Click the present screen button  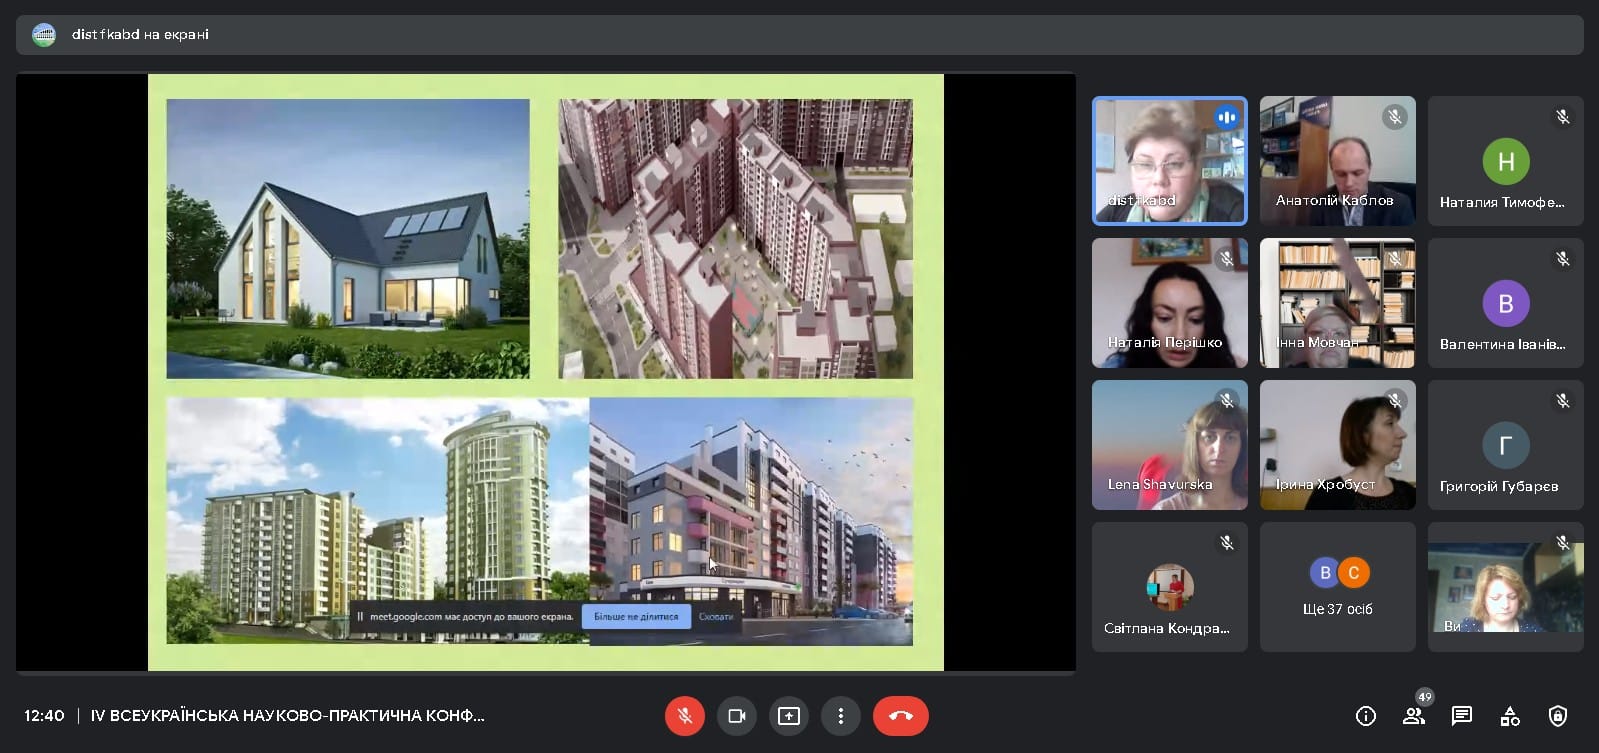(x=789, y=716)
